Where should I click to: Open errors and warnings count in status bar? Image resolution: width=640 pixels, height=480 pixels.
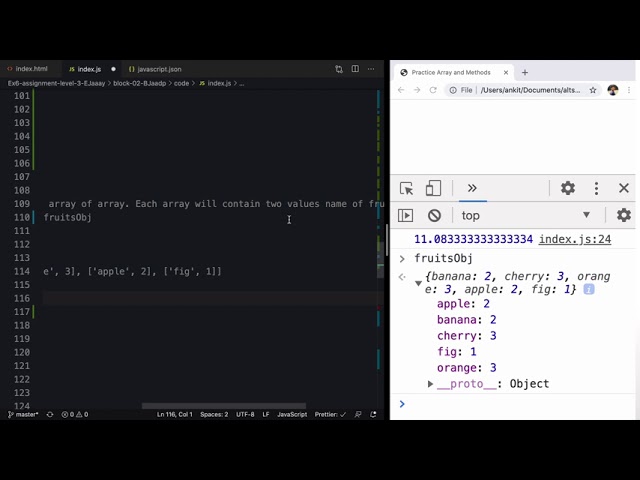click(75, 414)
